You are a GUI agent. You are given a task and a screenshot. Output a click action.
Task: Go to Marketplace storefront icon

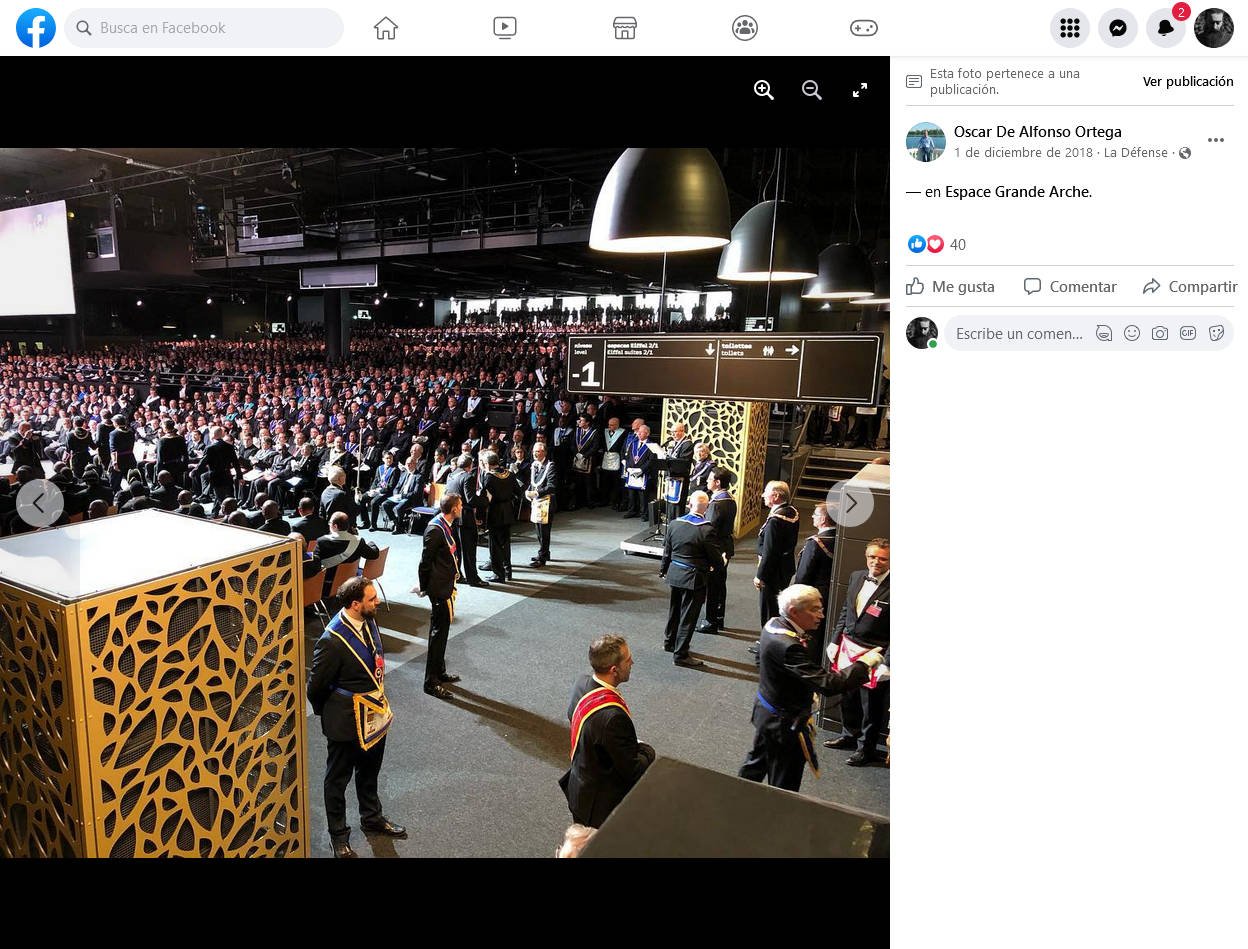coord(625,28)
